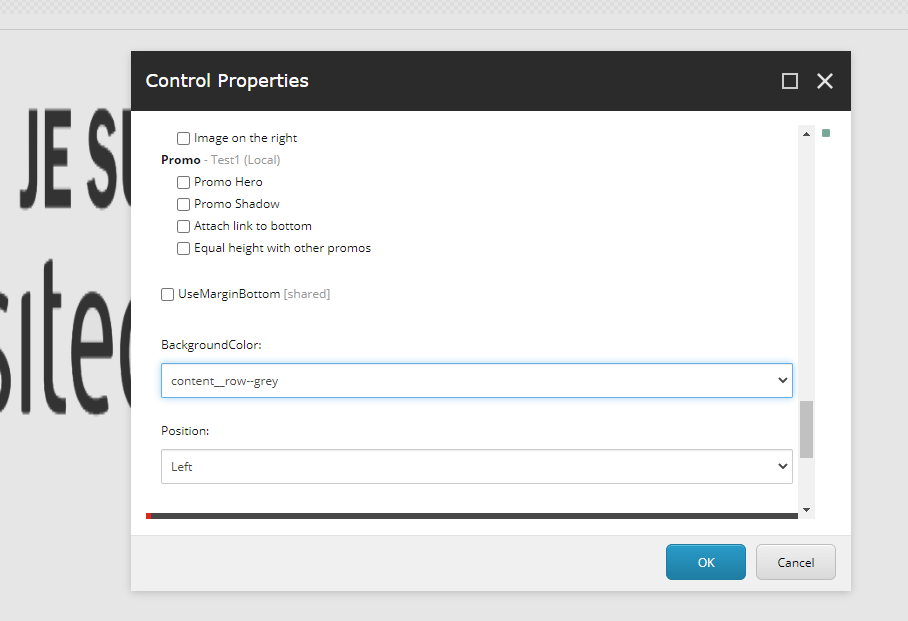Click the small green square indicator
This screenshot has width=908, height=621.
click(826, 133)
